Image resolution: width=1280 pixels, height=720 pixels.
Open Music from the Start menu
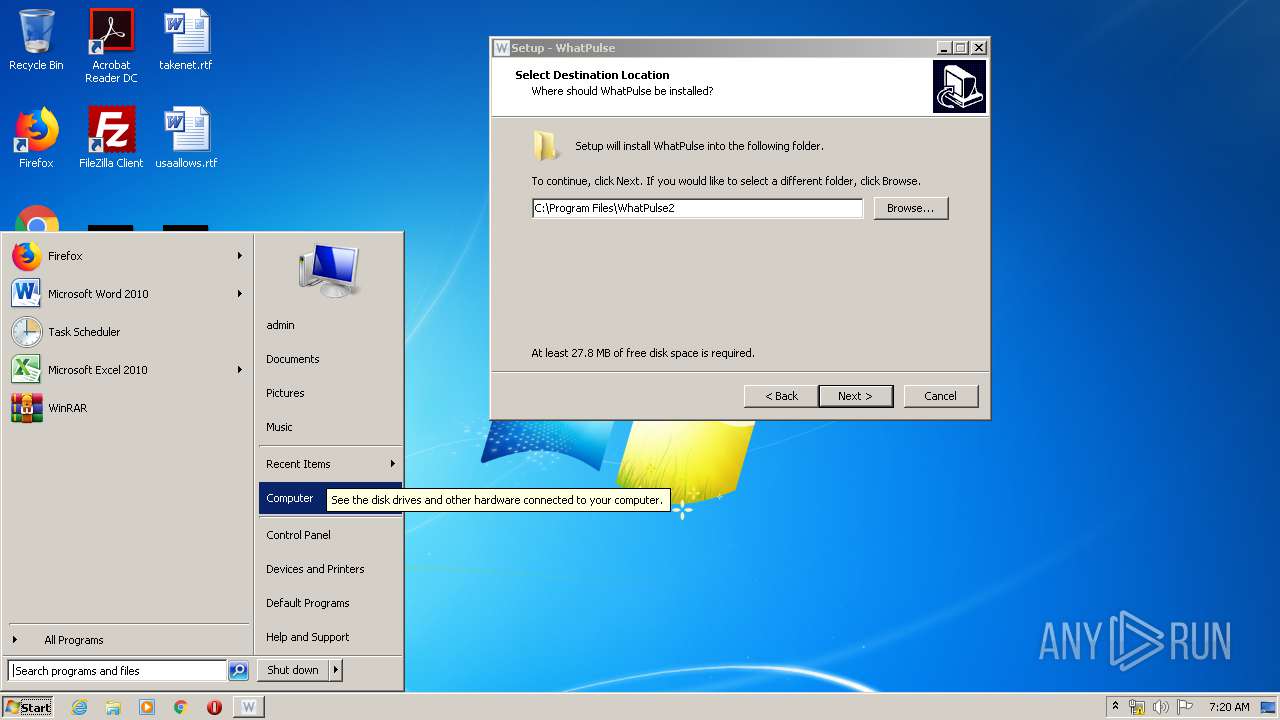click(330, 427)
